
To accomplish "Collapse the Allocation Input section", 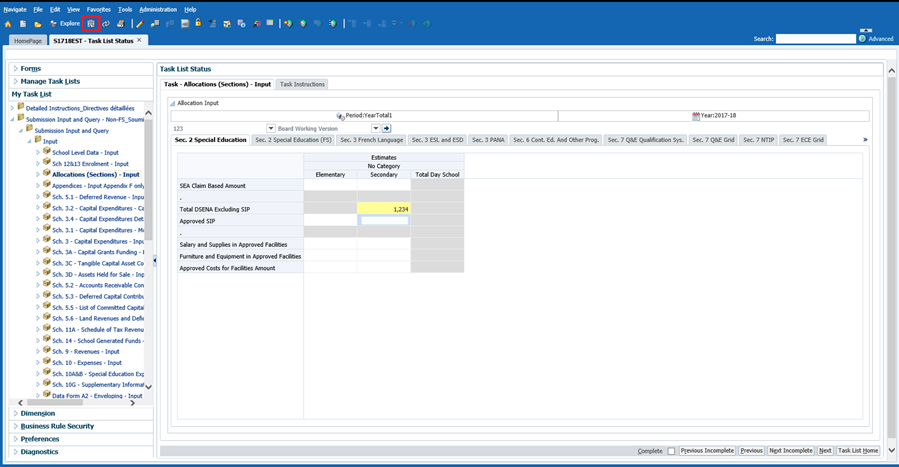I will [171, 103].
